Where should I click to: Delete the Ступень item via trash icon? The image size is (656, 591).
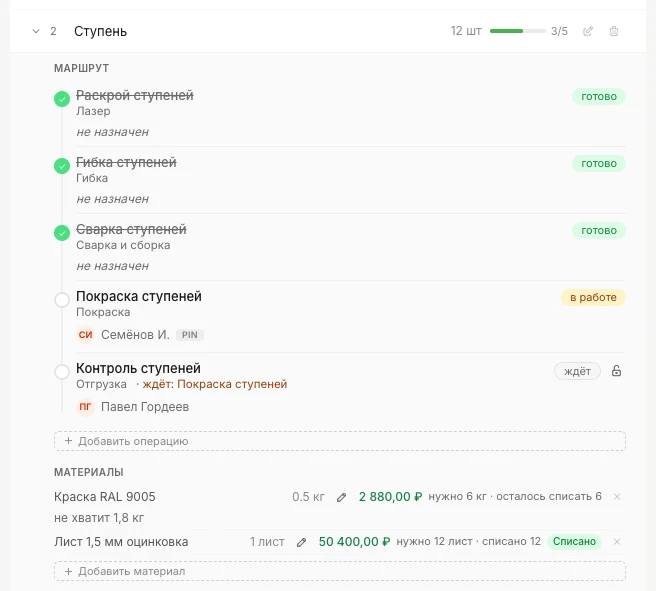614,31
